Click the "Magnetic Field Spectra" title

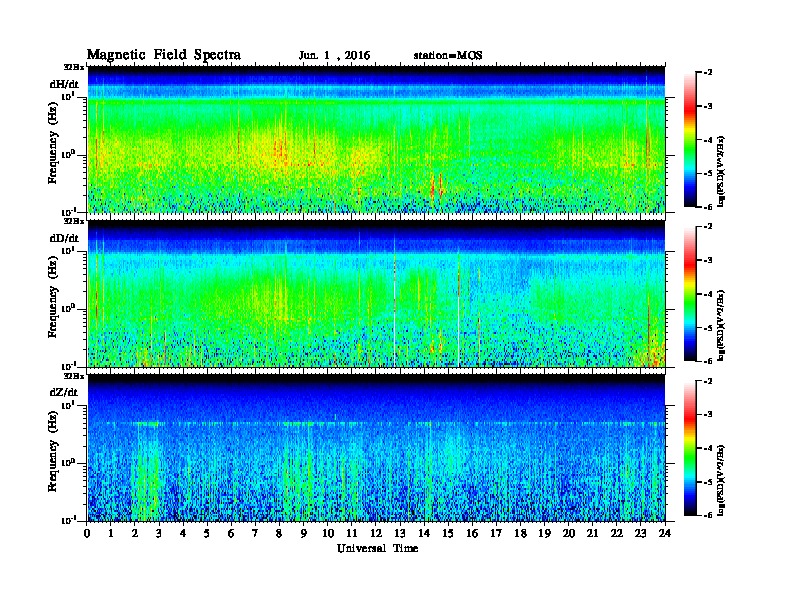164,55
